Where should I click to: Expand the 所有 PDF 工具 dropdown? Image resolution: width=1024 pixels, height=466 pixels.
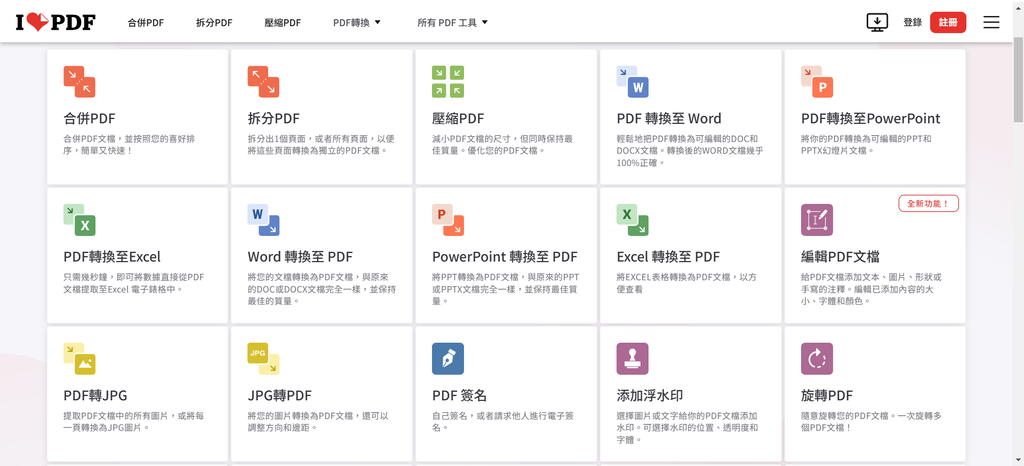click(453, 22)
